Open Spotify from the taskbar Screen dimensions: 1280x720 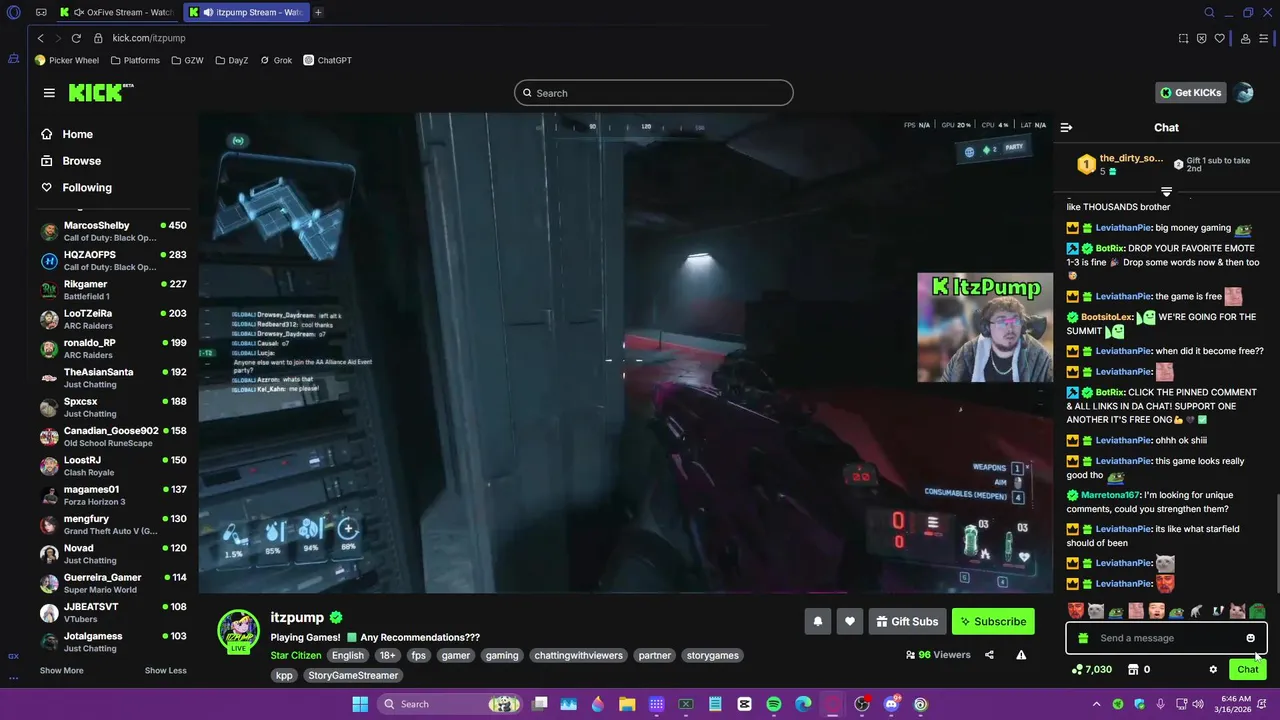[x=774, y=704]
